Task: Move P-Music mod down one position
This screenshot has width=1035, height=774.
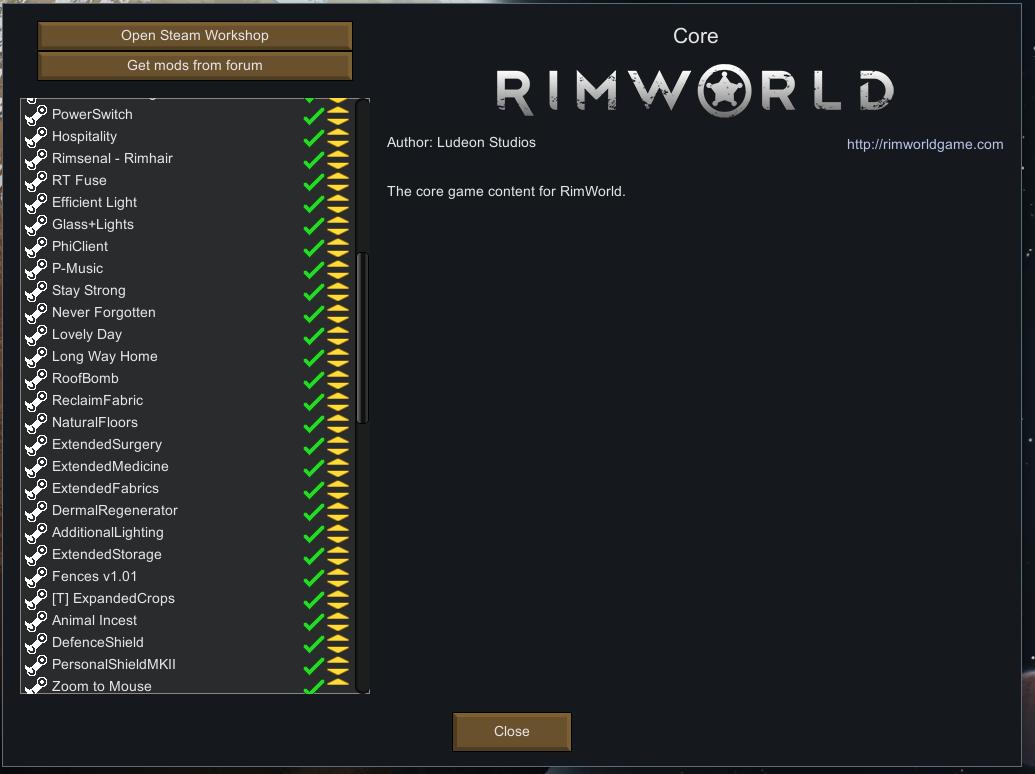Action: [338, 274]
